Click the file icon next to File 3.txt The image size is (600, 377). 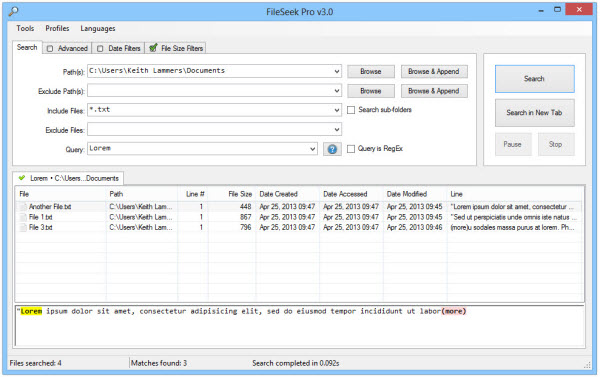tap(23, 227)
